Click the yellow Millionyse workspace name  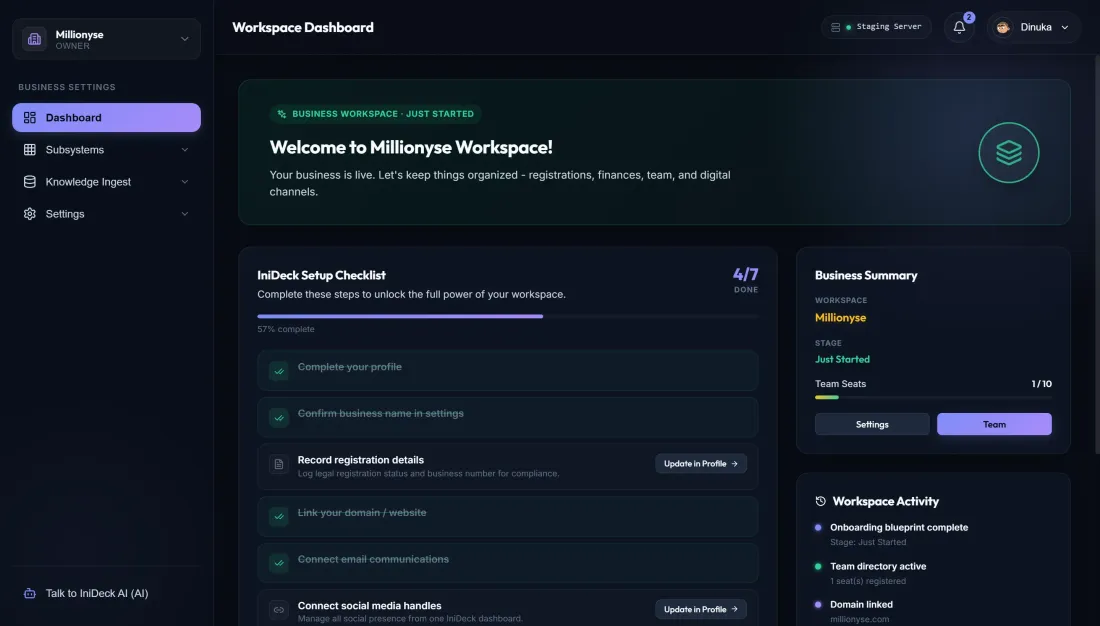click(840, 318)
